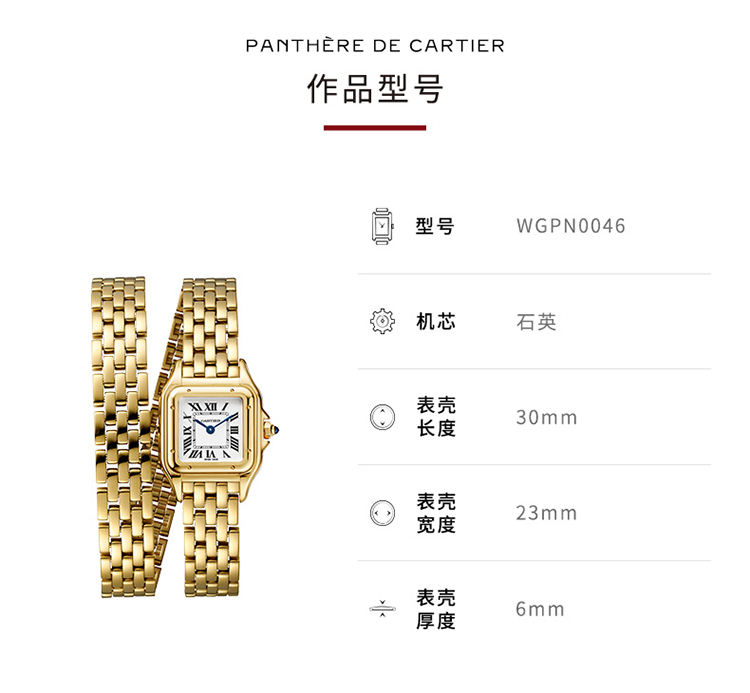Click the white Roman numeral watch dial
This screenshot has width=750, height=693.
coord(211,429)
